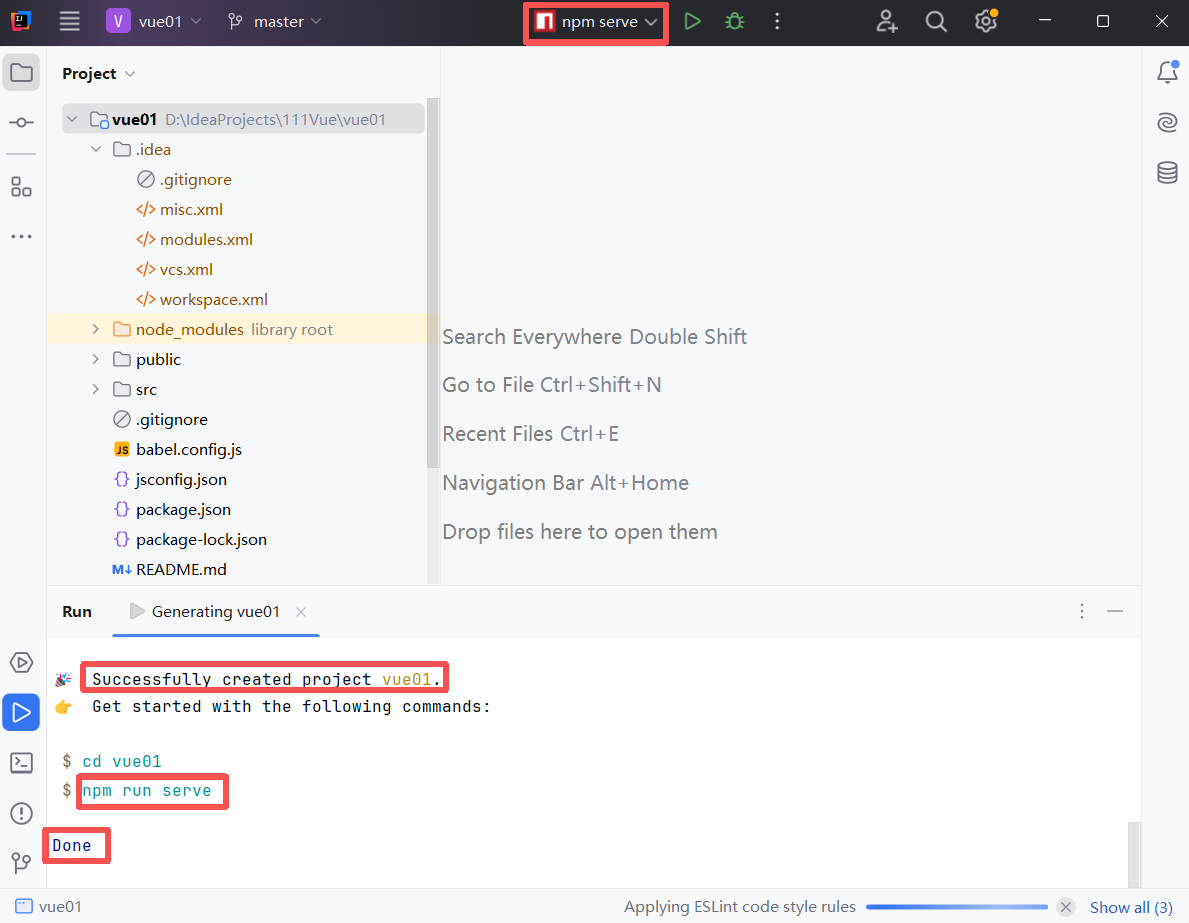Select vcs.xml file
1189x923 pixels.
click(174, 269)
